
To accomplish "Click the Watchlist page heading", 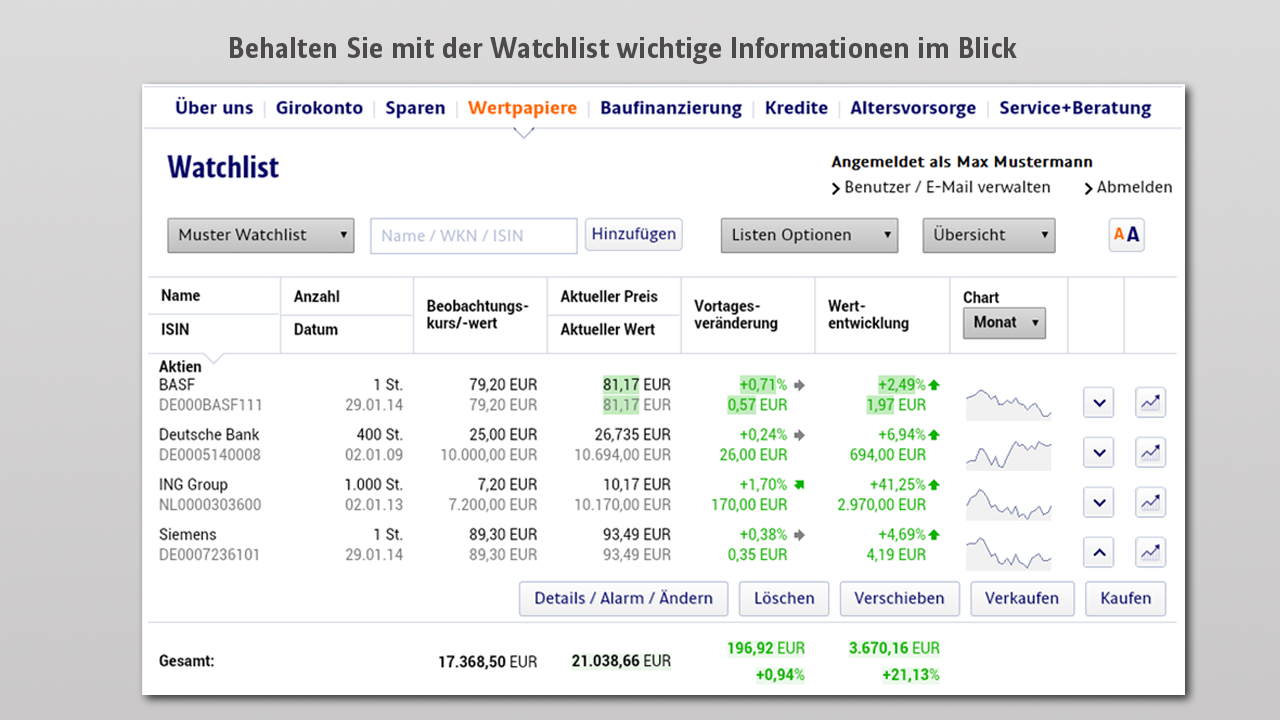I will [223, 167].
